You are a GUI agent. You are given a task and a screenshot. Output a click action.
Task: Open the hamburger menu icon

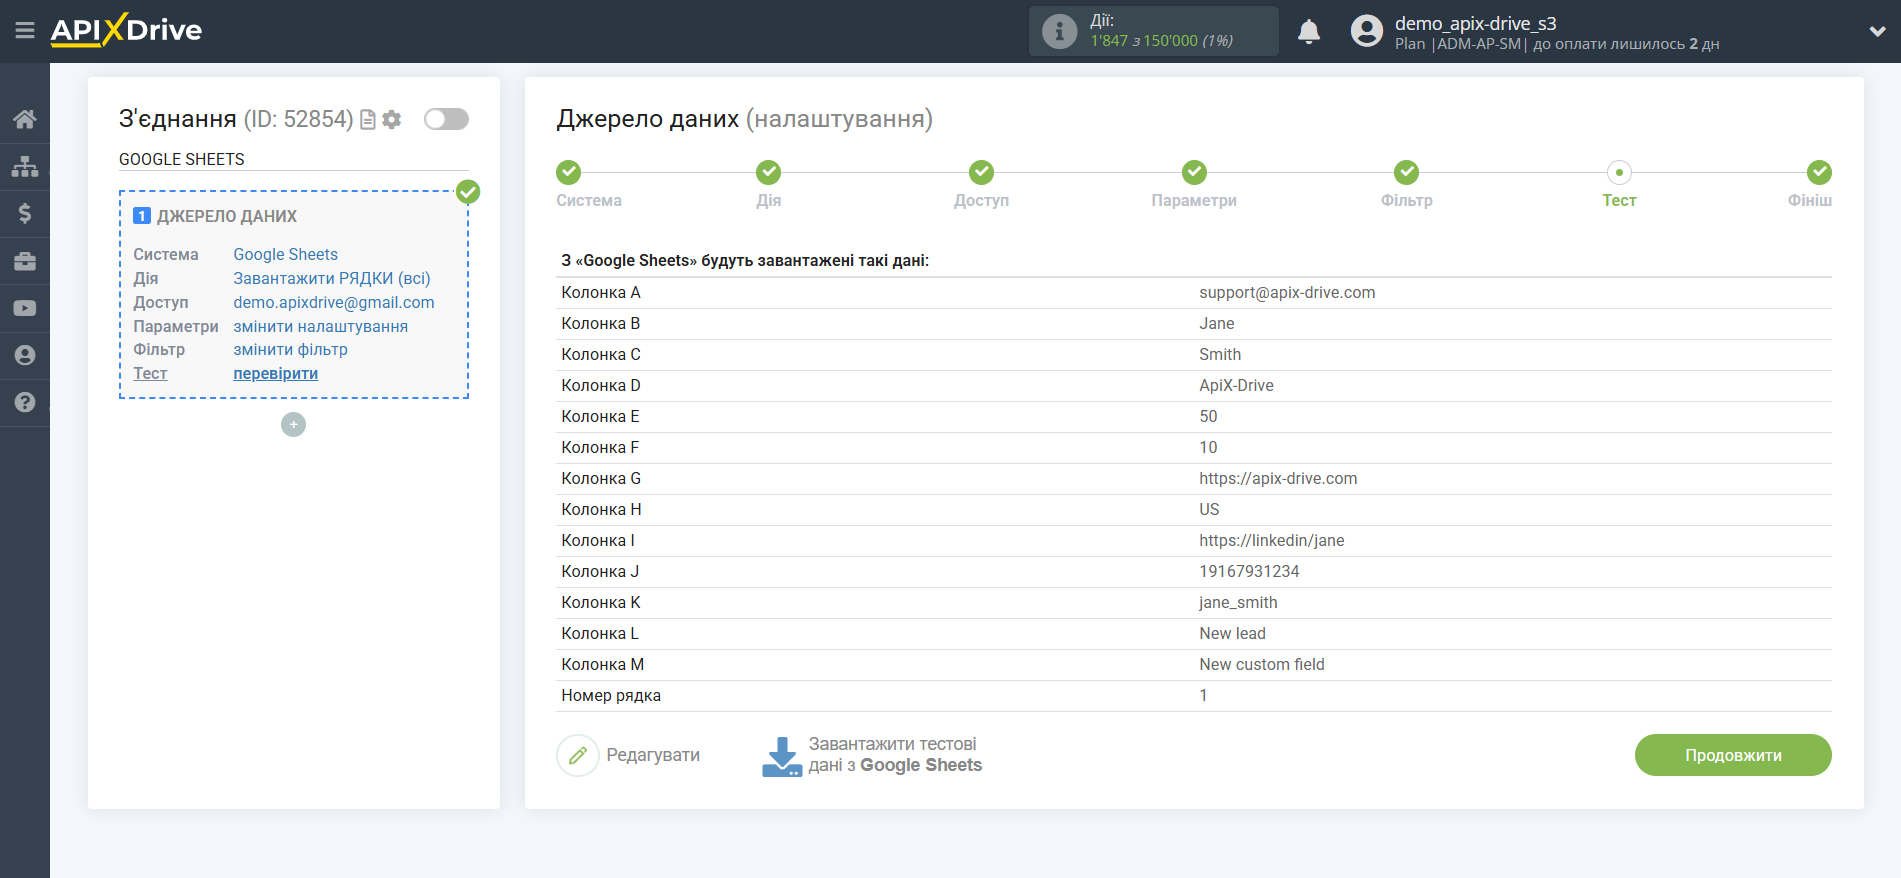coord(25,31)
